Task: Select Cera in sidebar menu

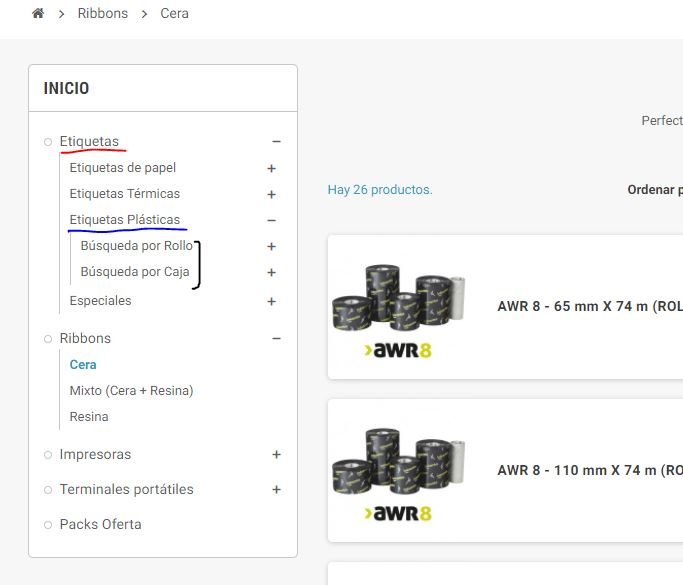Action: 83,365
